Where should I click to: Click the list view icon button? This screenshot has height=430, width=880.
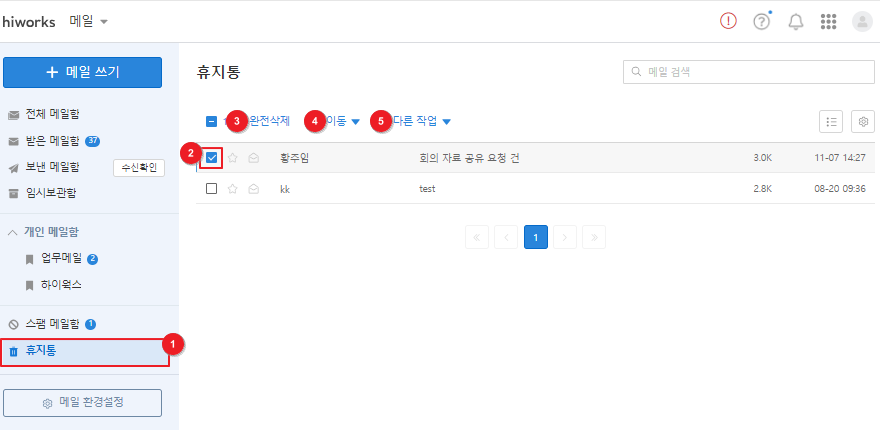pyautogui.click(x=831, y=121)
